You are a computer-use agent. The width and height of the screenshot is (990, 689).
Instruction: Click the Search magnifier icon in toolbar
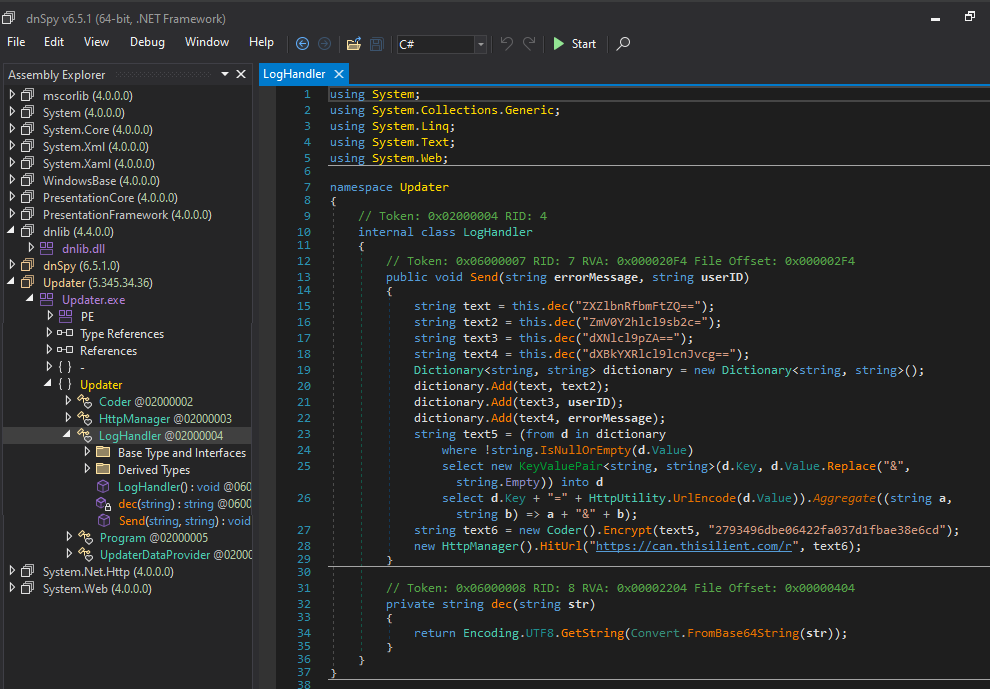click(623, 44)
